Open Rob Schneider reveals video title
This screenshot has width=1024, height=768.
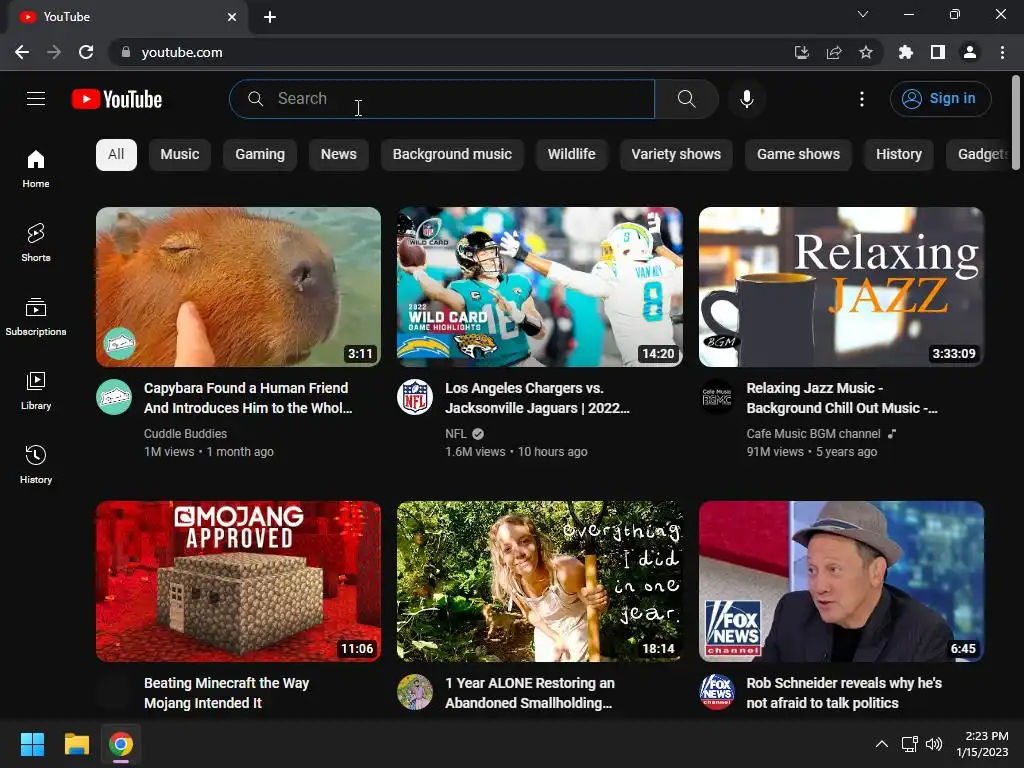pos(844,693)
